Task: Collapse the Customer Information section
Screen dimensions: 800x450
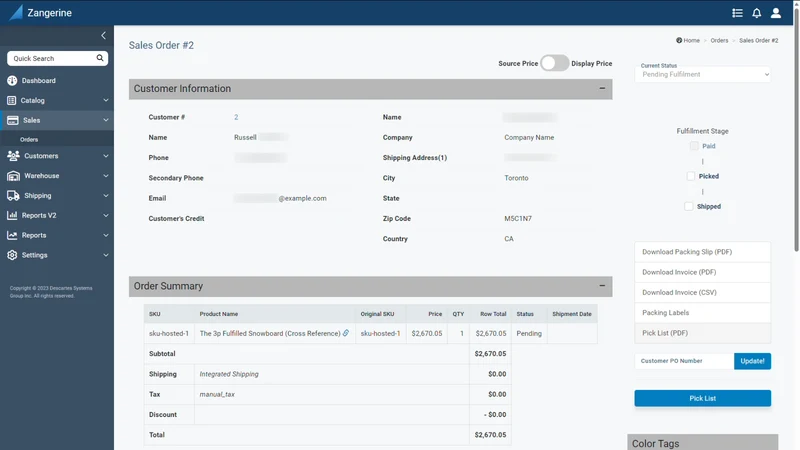Action: [602, 88]
